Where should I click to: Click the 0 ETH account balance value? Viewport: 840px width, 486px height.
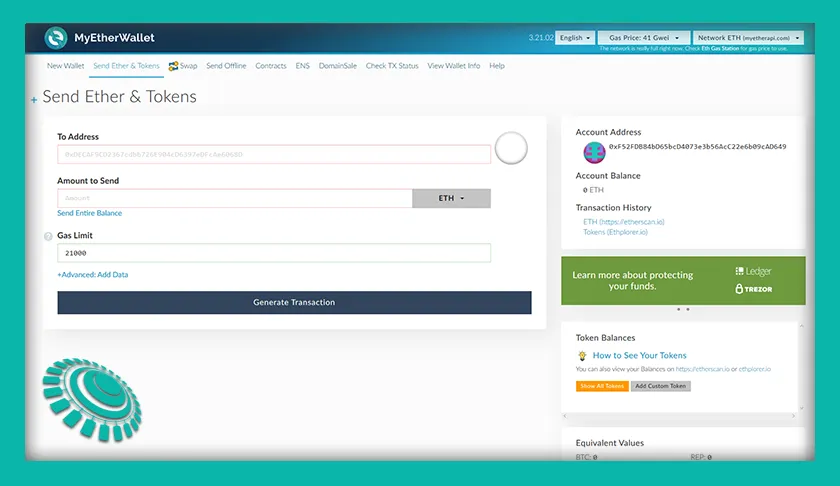point(593,190)
